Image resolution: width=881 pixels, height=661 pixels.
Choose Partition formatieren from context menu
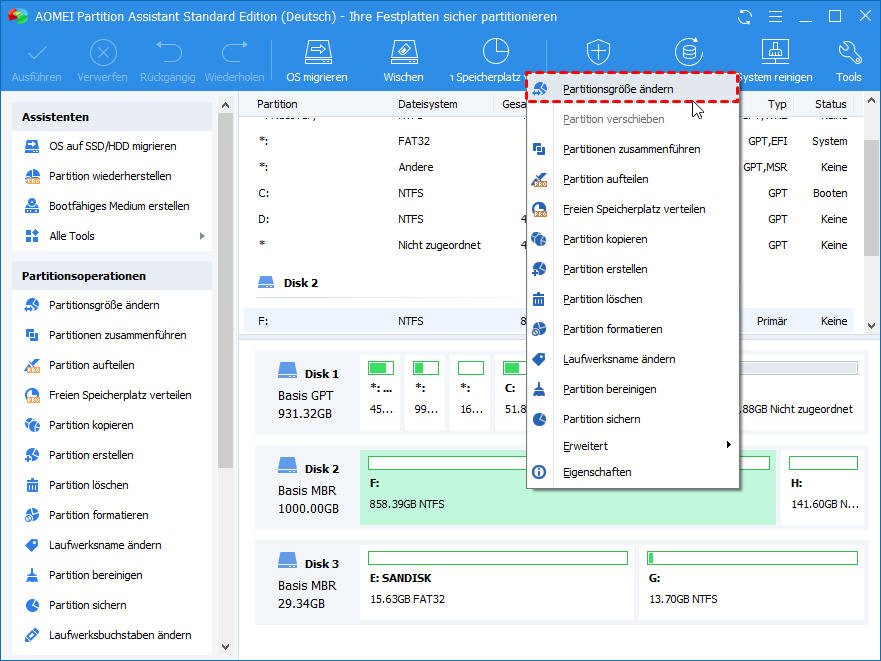point(632,329)
